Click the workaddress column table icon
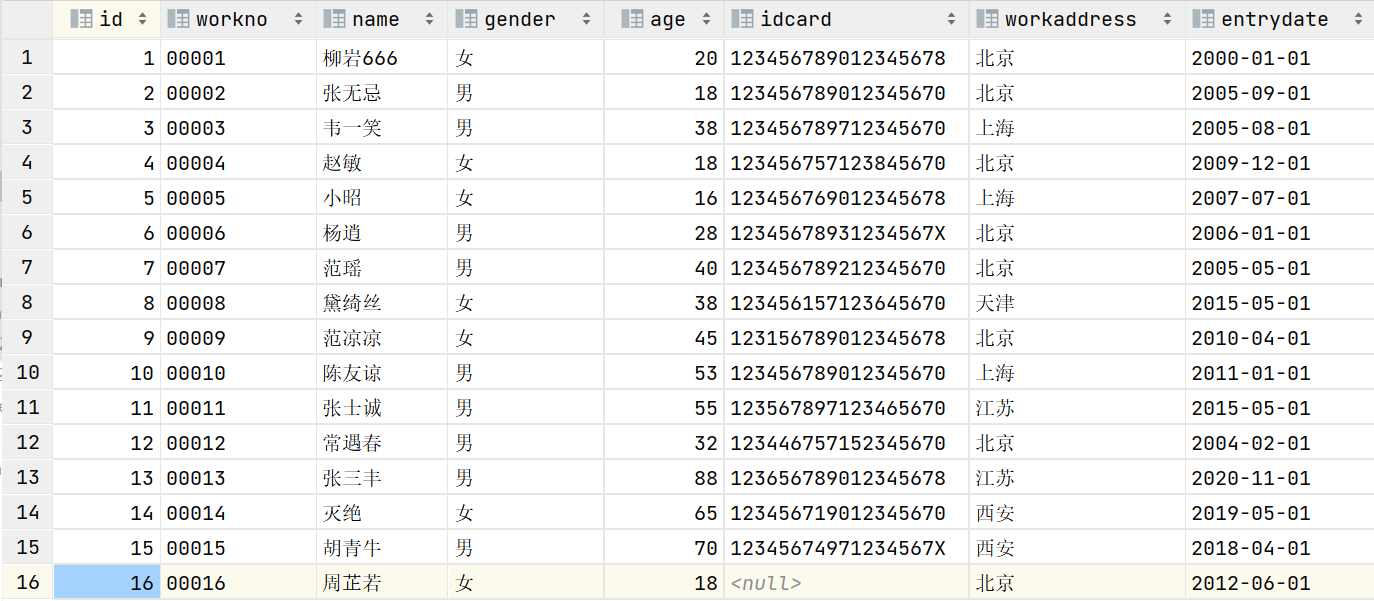 (988, 19)
